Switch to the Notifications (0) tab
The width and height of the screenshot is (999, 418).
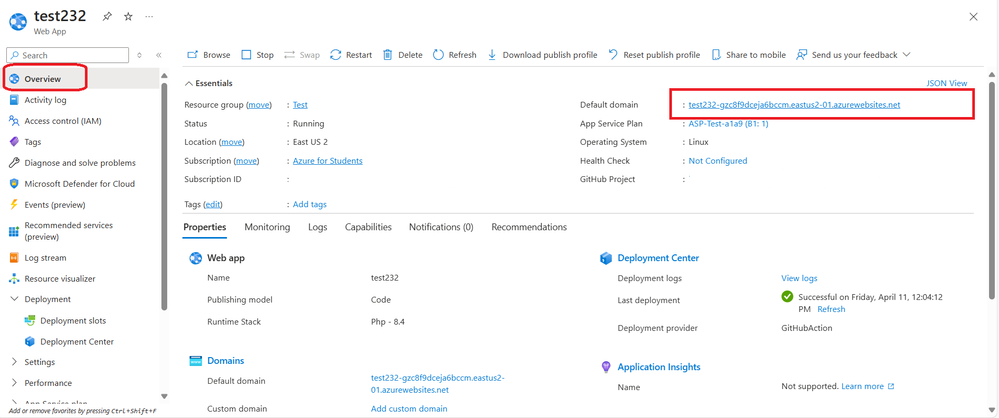[x=441, y=227]
